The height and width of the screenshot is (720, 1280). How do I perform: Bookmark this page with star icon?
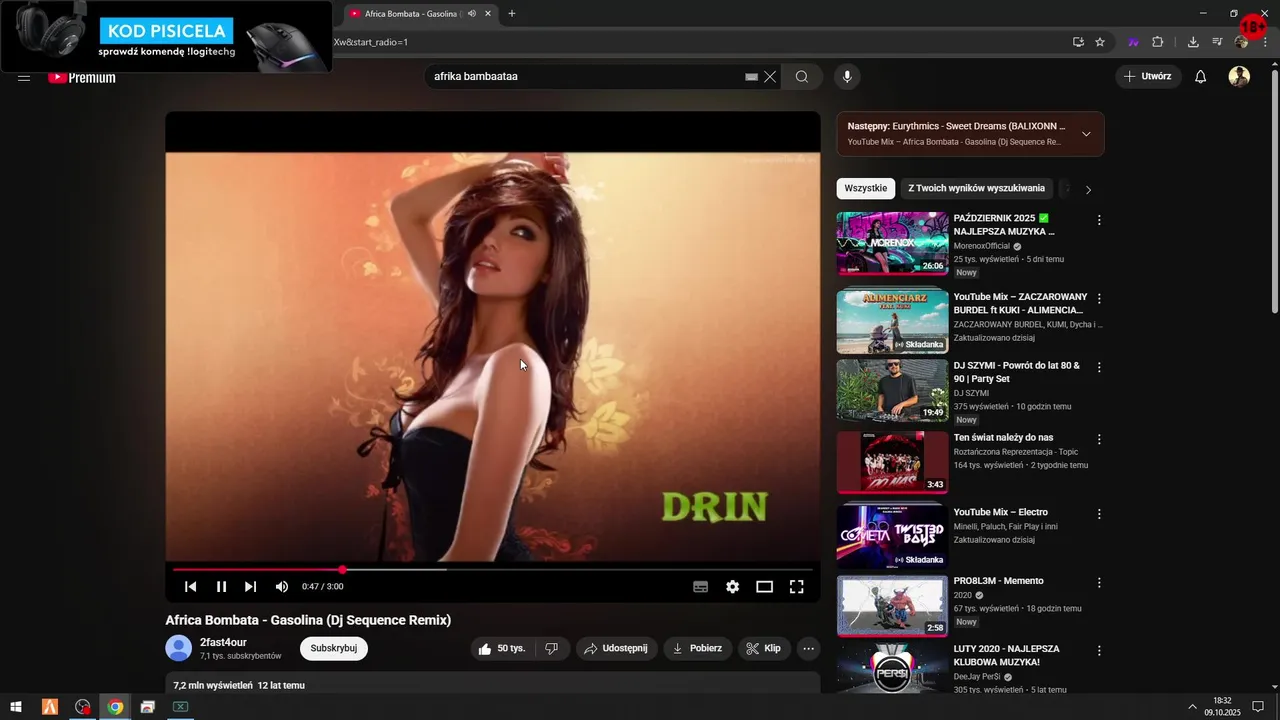tap(1100, 42)
